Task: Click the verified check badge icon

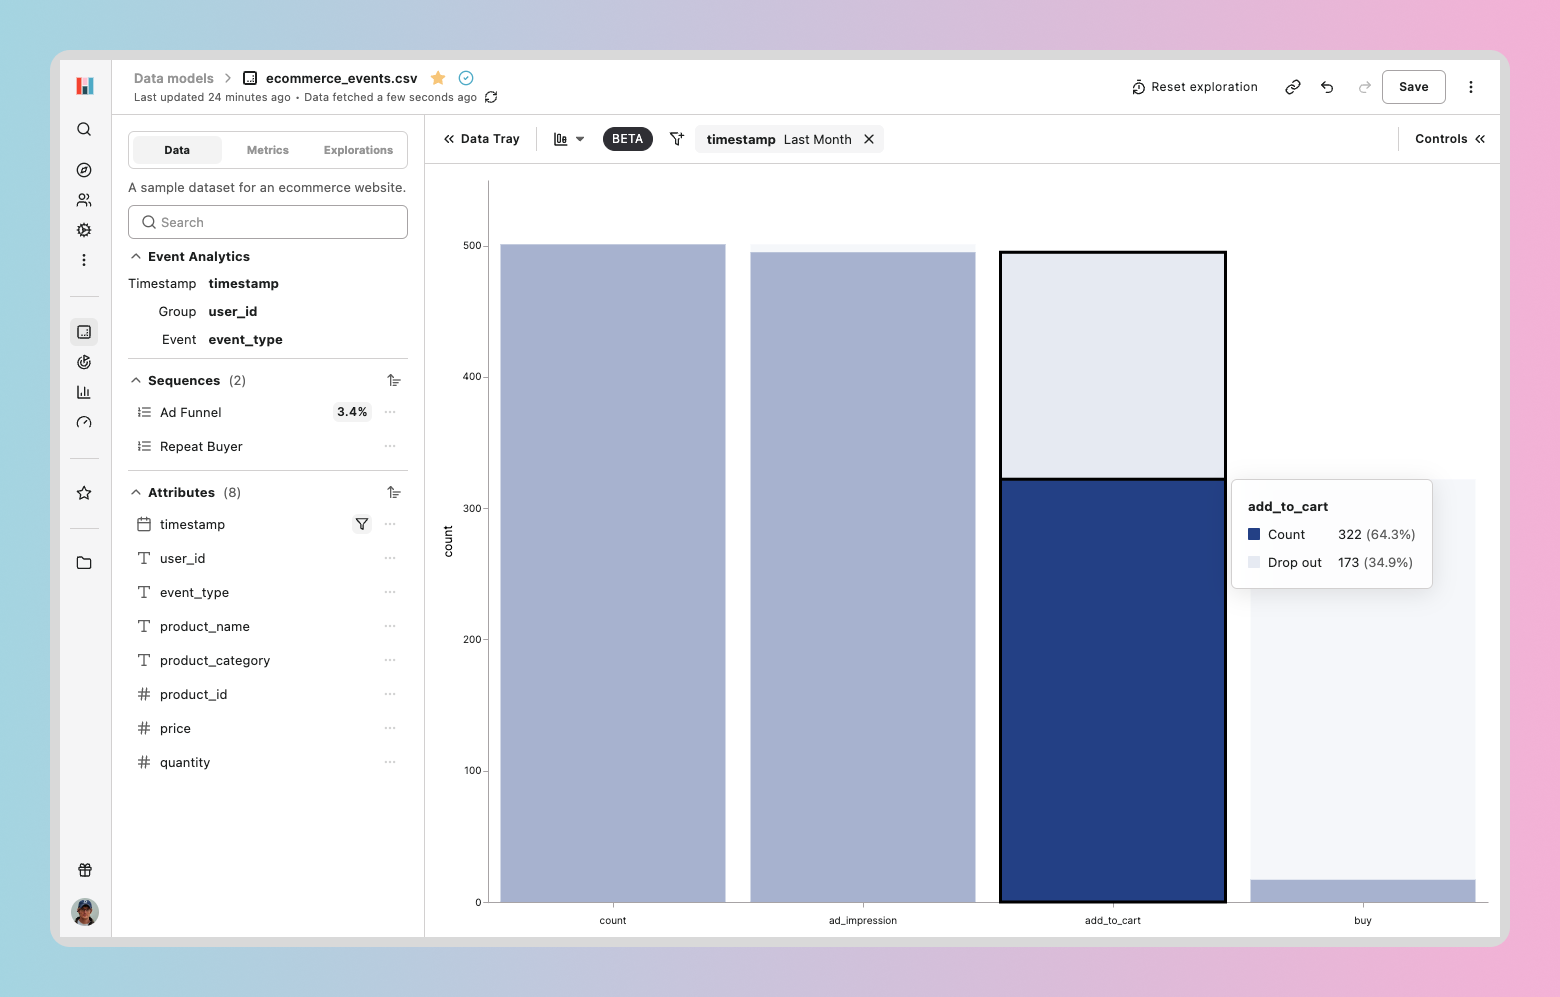Action: coord(466,78)
